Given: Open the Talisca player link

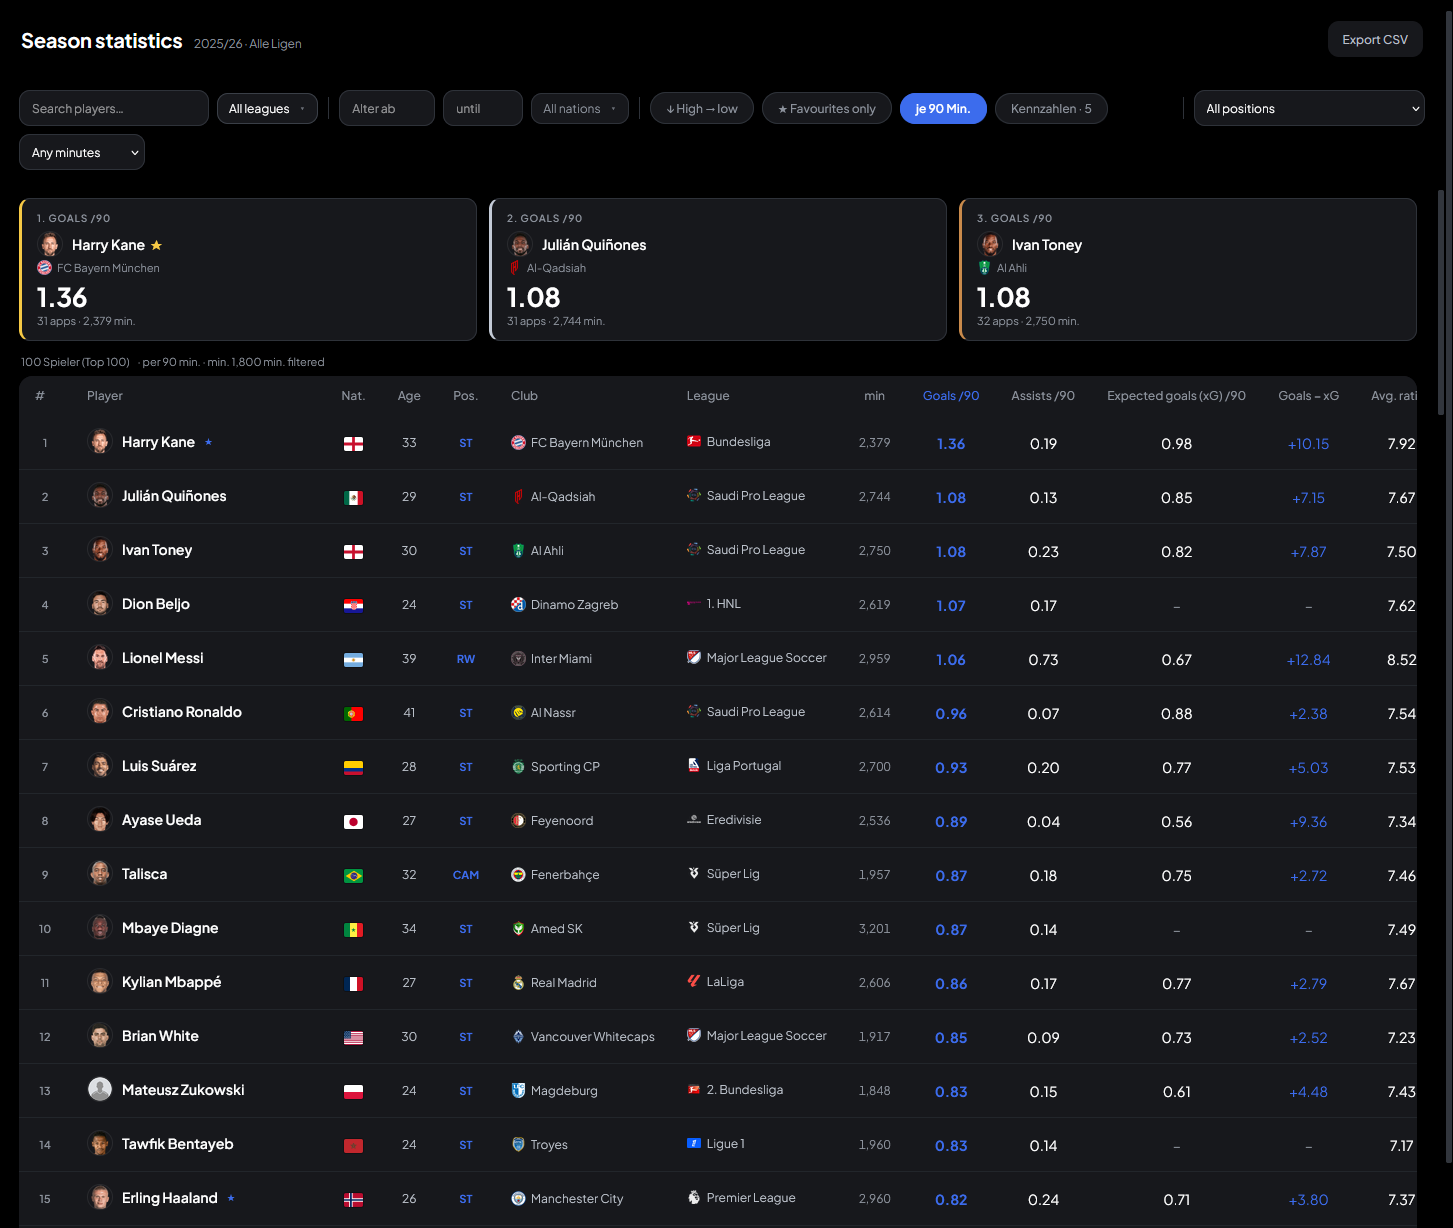Looking at the screenshot, I should [x=145, y=874].
